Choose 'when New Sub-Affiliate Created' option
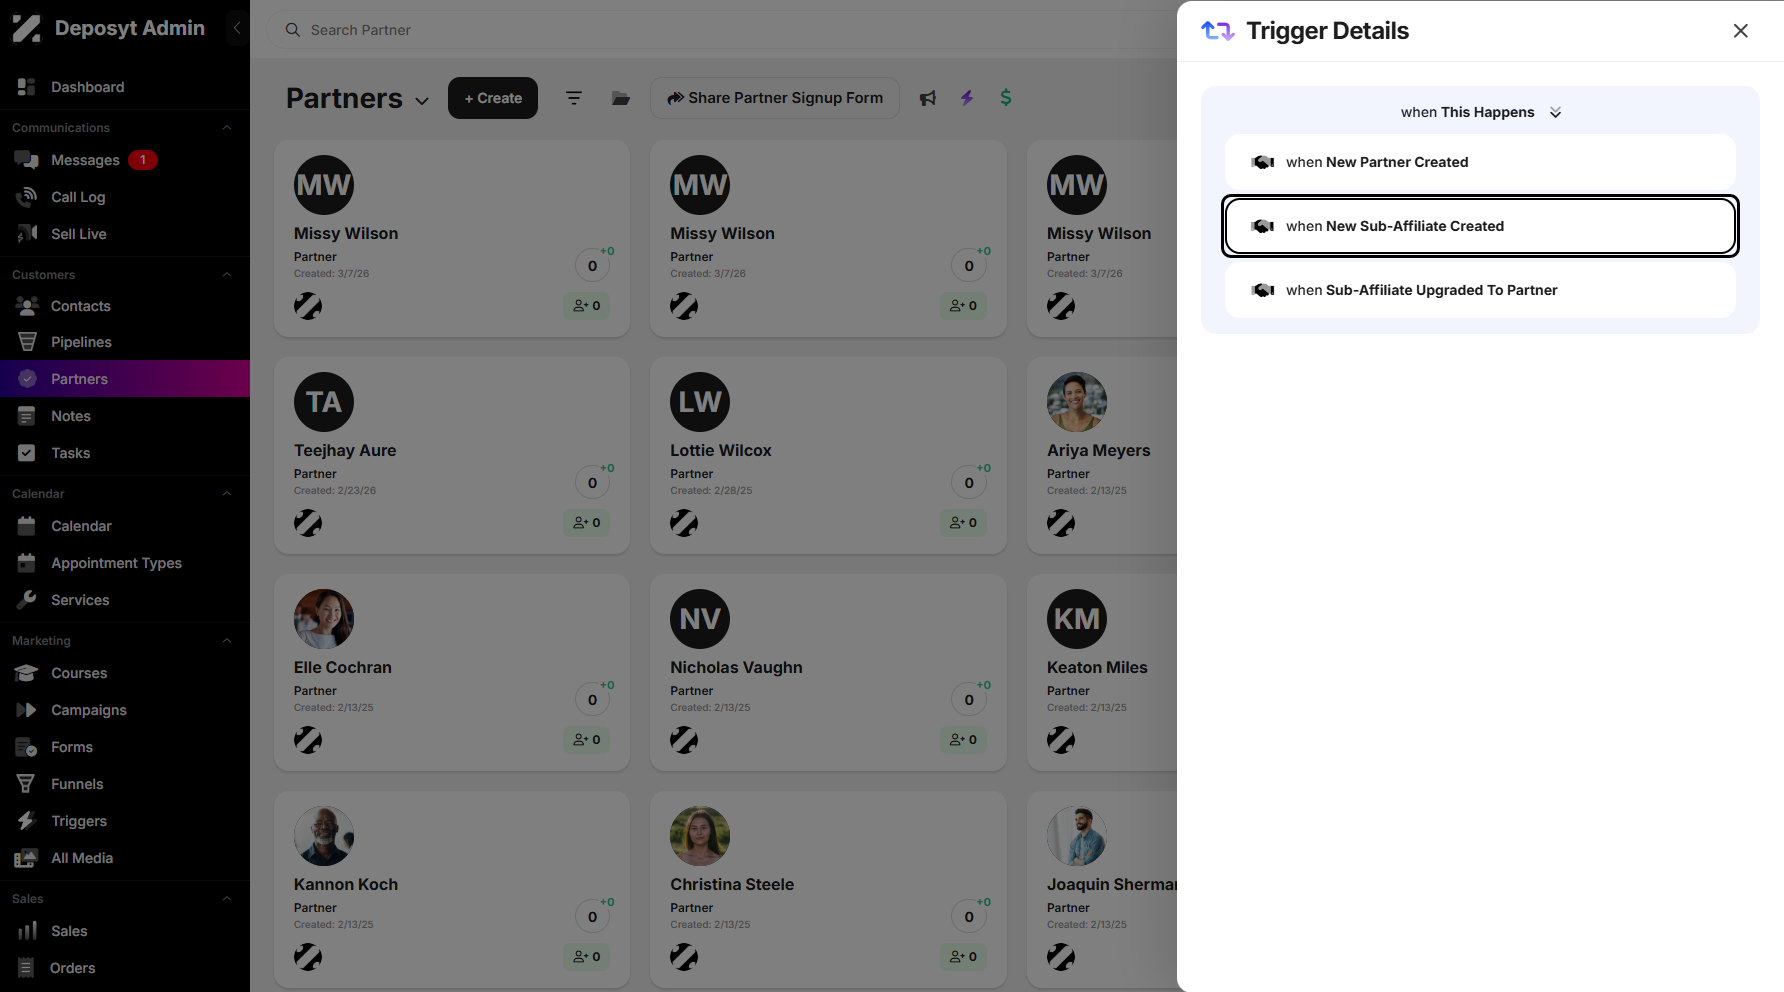Image resolution: width=1784 pixels, height=992 pixels. coord(1480,226)
